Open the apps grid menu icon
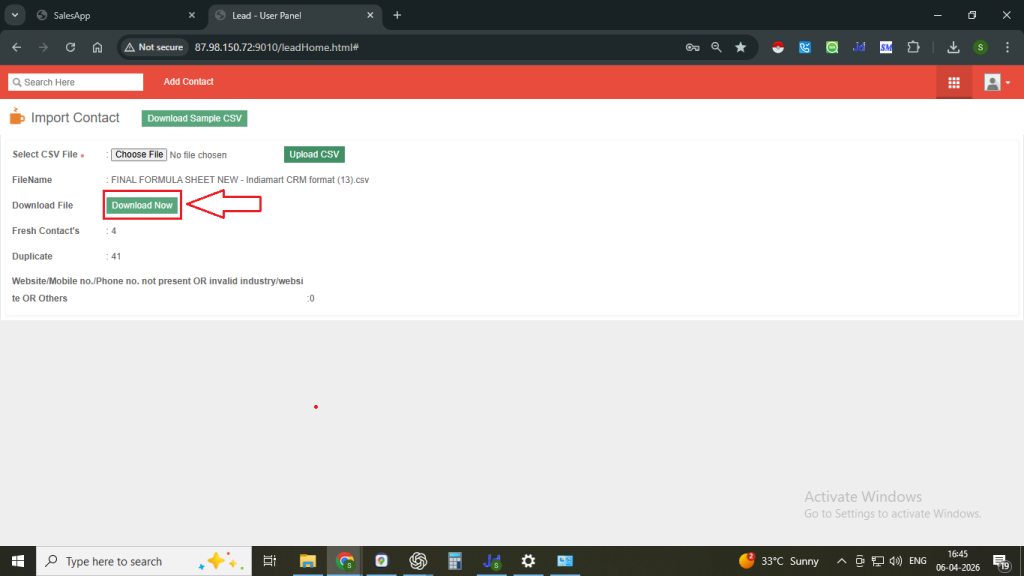1024x576 pixels. tap(953, 83)
